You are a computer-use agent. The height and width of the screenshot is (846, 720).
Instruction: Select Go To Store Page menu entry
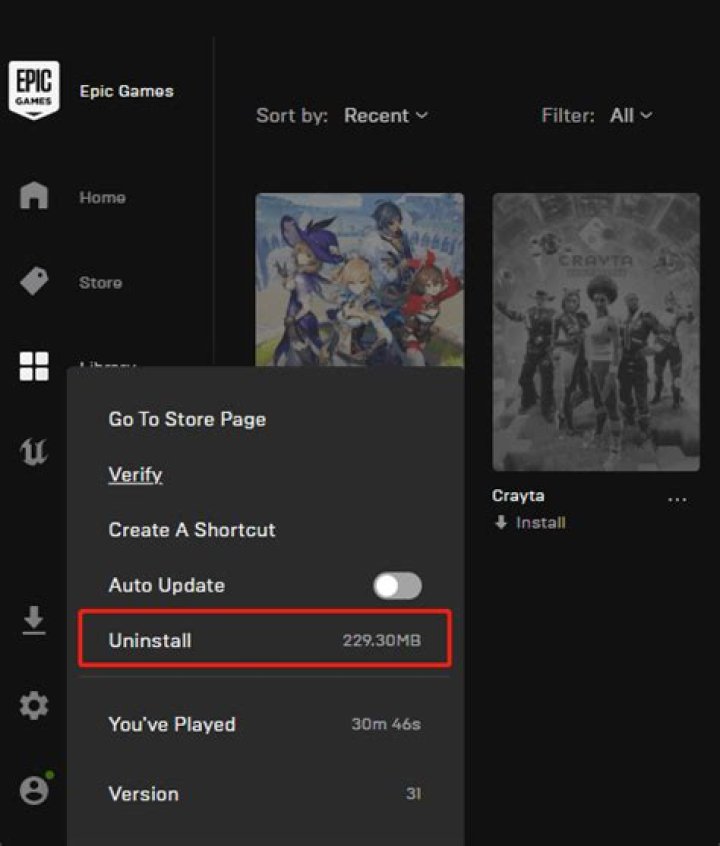click(x=187, y=419)
